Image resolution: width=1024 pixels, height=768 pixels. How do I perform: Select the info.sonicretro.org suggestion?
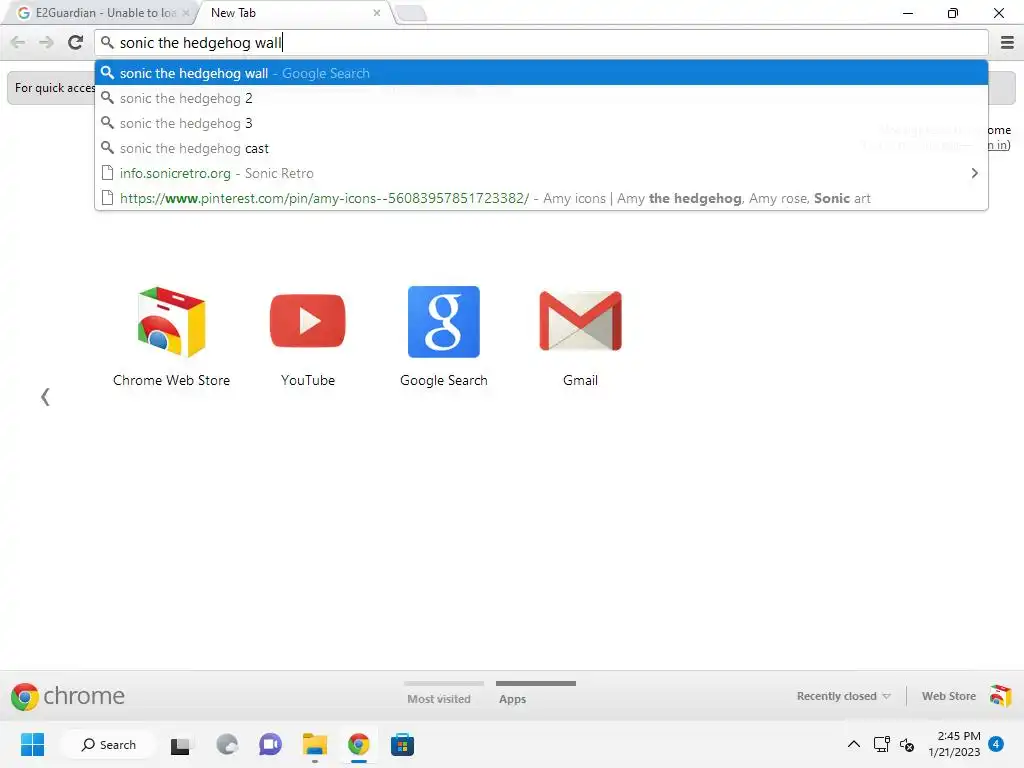tap(541, 173)
